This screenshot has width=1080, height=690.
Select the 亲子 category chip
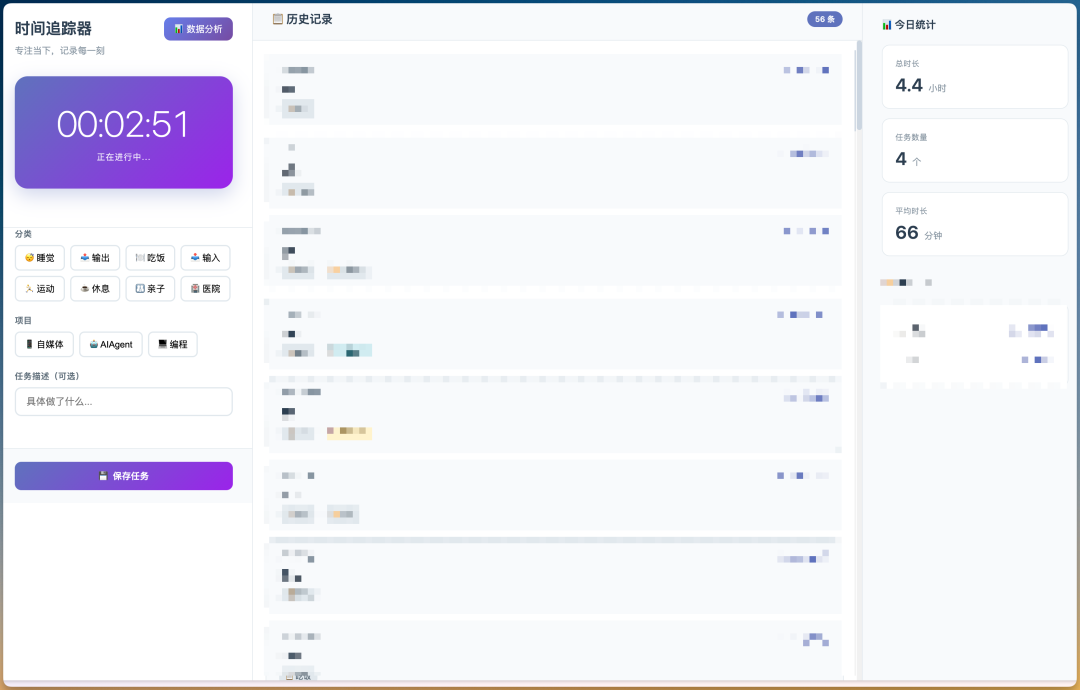tap(150, 289)
